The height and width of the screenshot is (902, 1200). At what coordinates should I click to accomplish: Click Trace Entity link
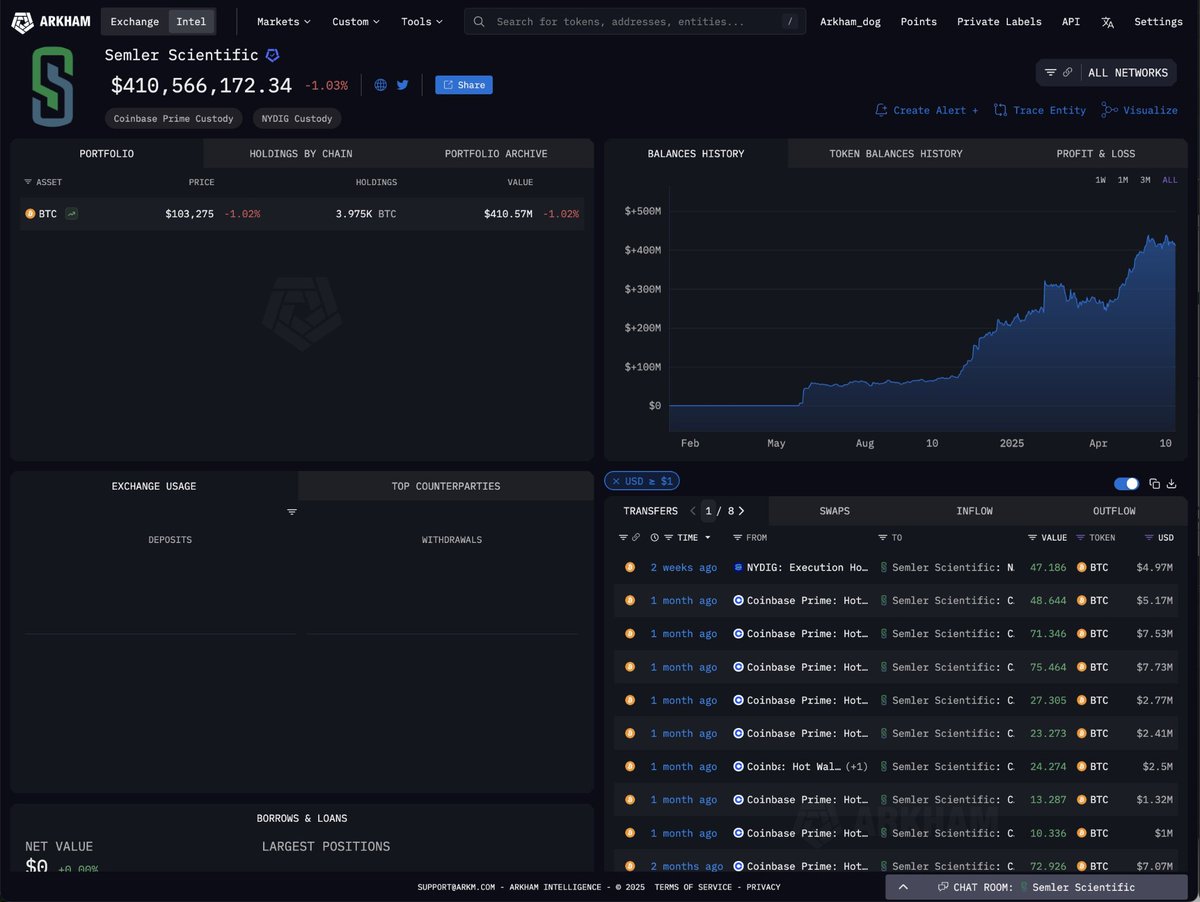pos(1040,110)
